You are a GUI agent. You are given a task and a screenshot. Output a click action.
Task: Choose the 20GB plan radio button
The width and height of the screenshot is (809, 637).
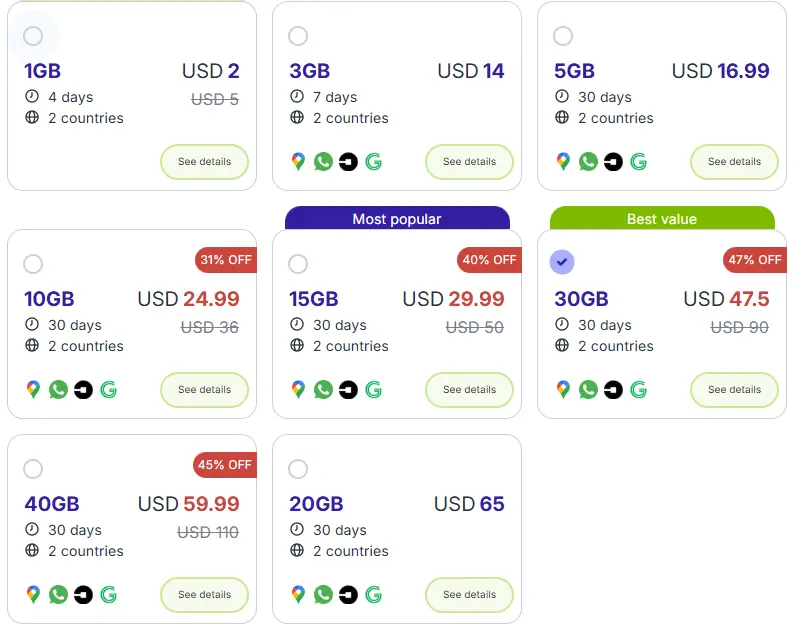[x=298, y=469]
